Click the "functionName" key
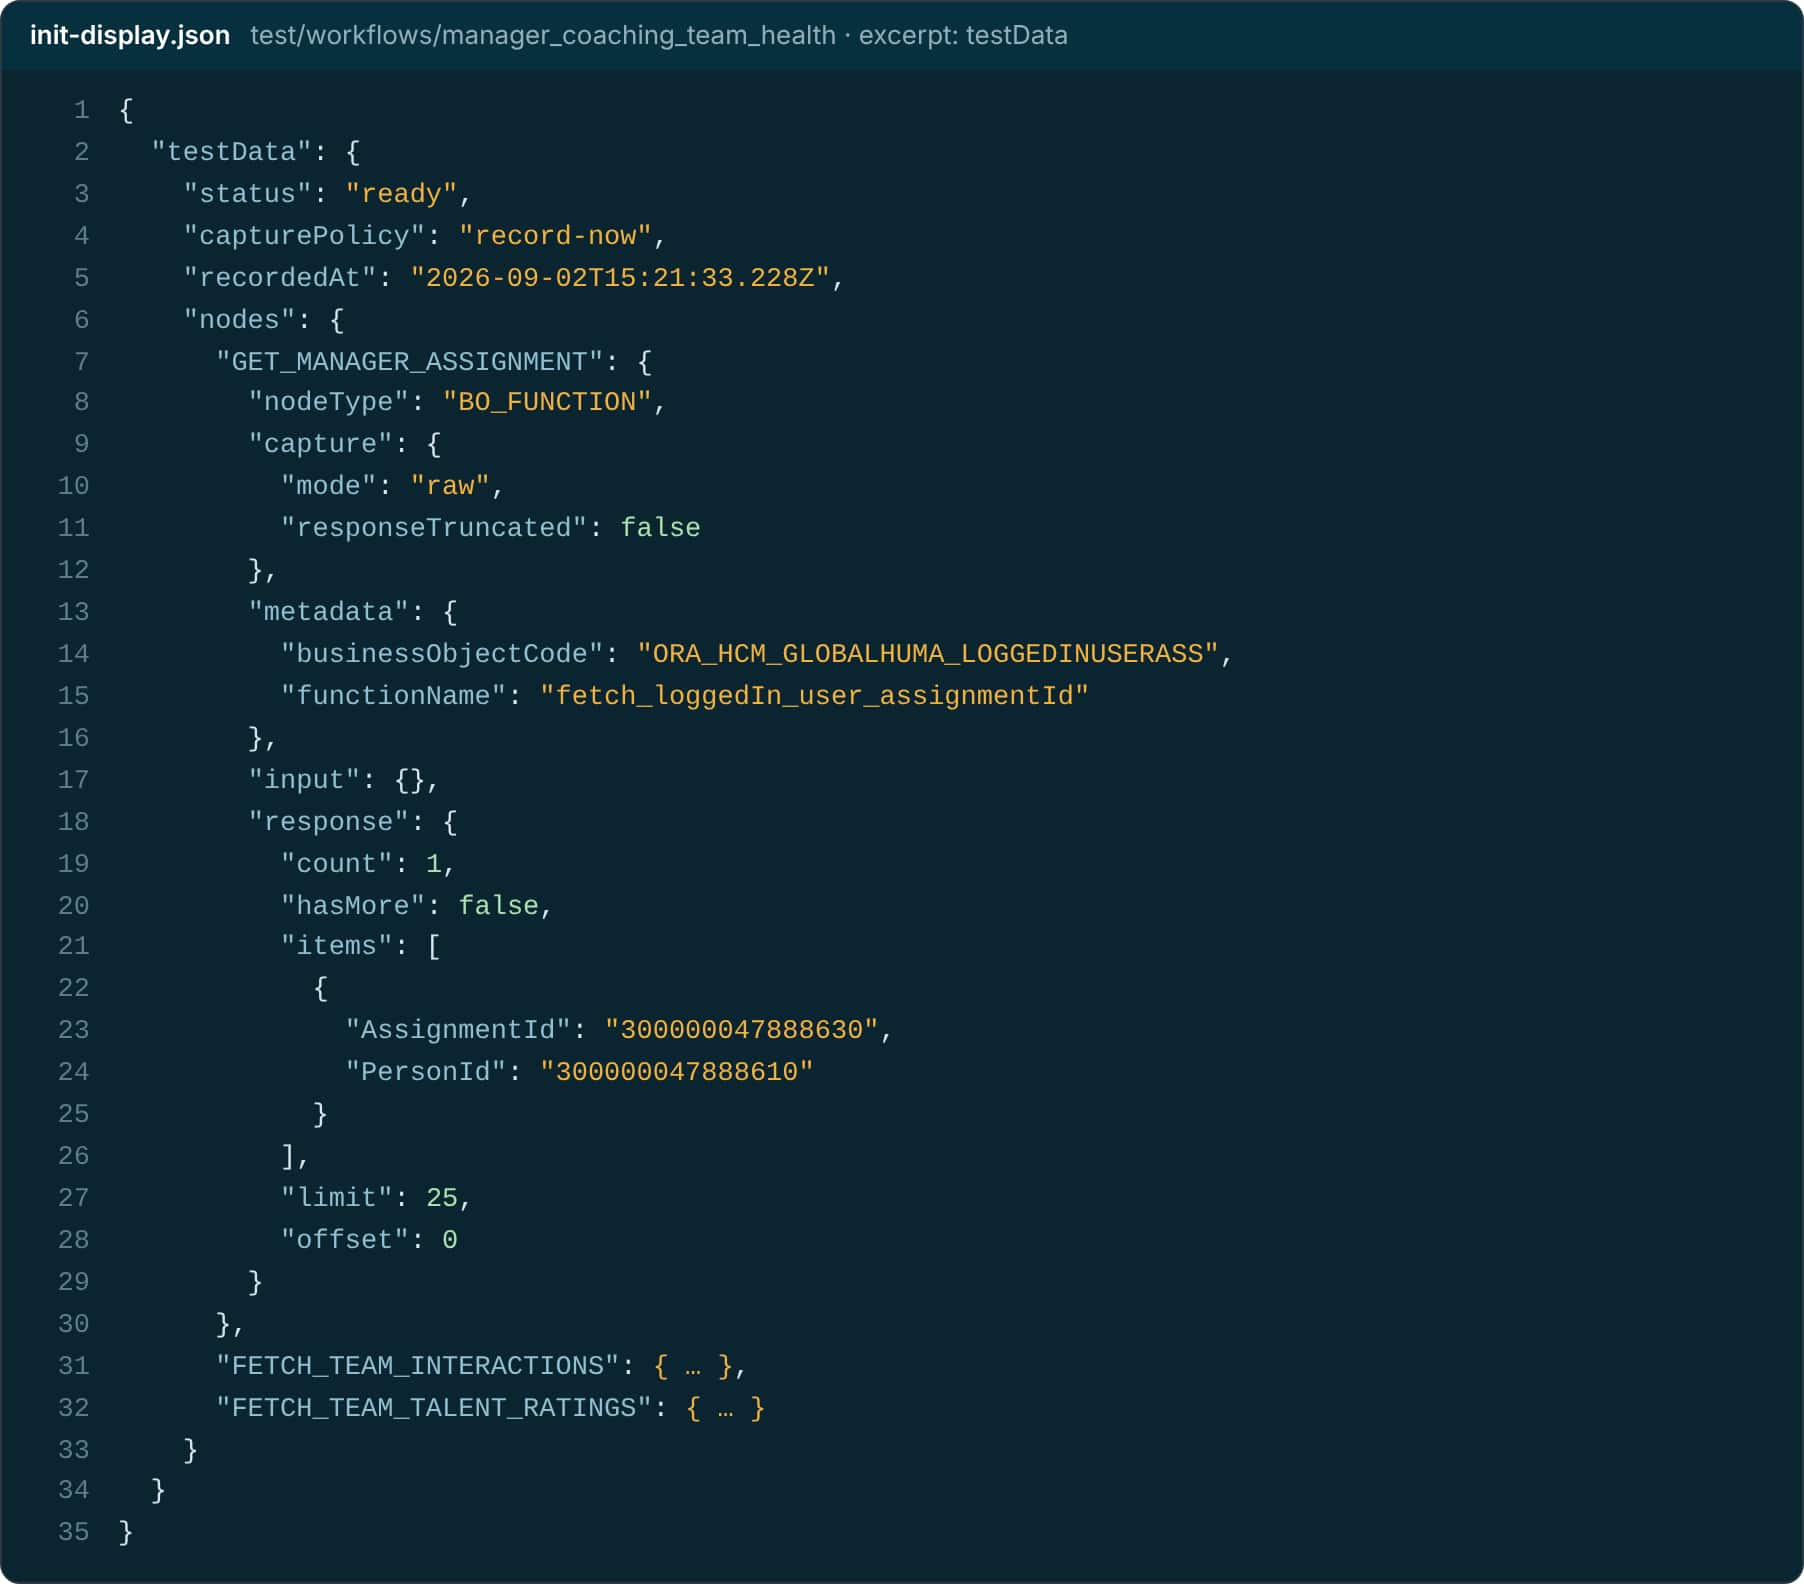This screenshot has height=1586, width=1804. point(393,696)
